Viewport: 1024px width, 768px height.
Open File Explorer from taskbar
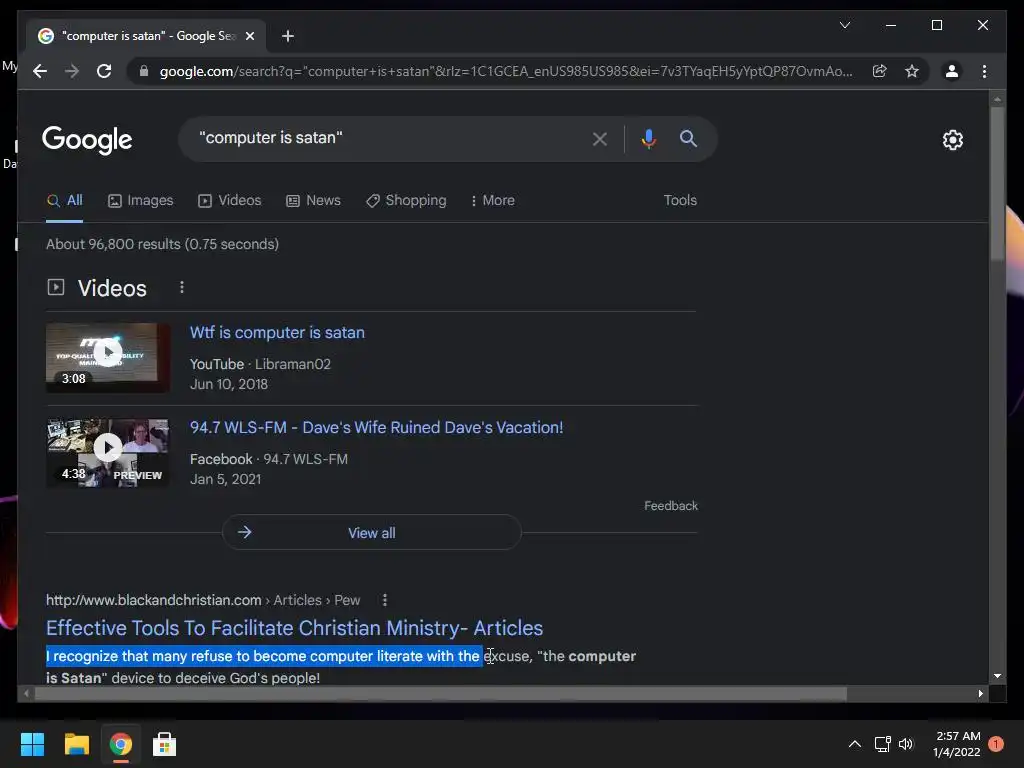(76, 744)
